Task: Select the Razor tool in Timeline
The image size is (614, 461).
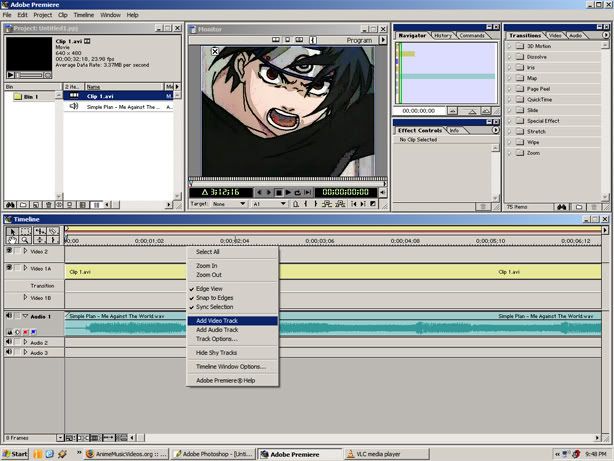Action: (x=53, y=231)
